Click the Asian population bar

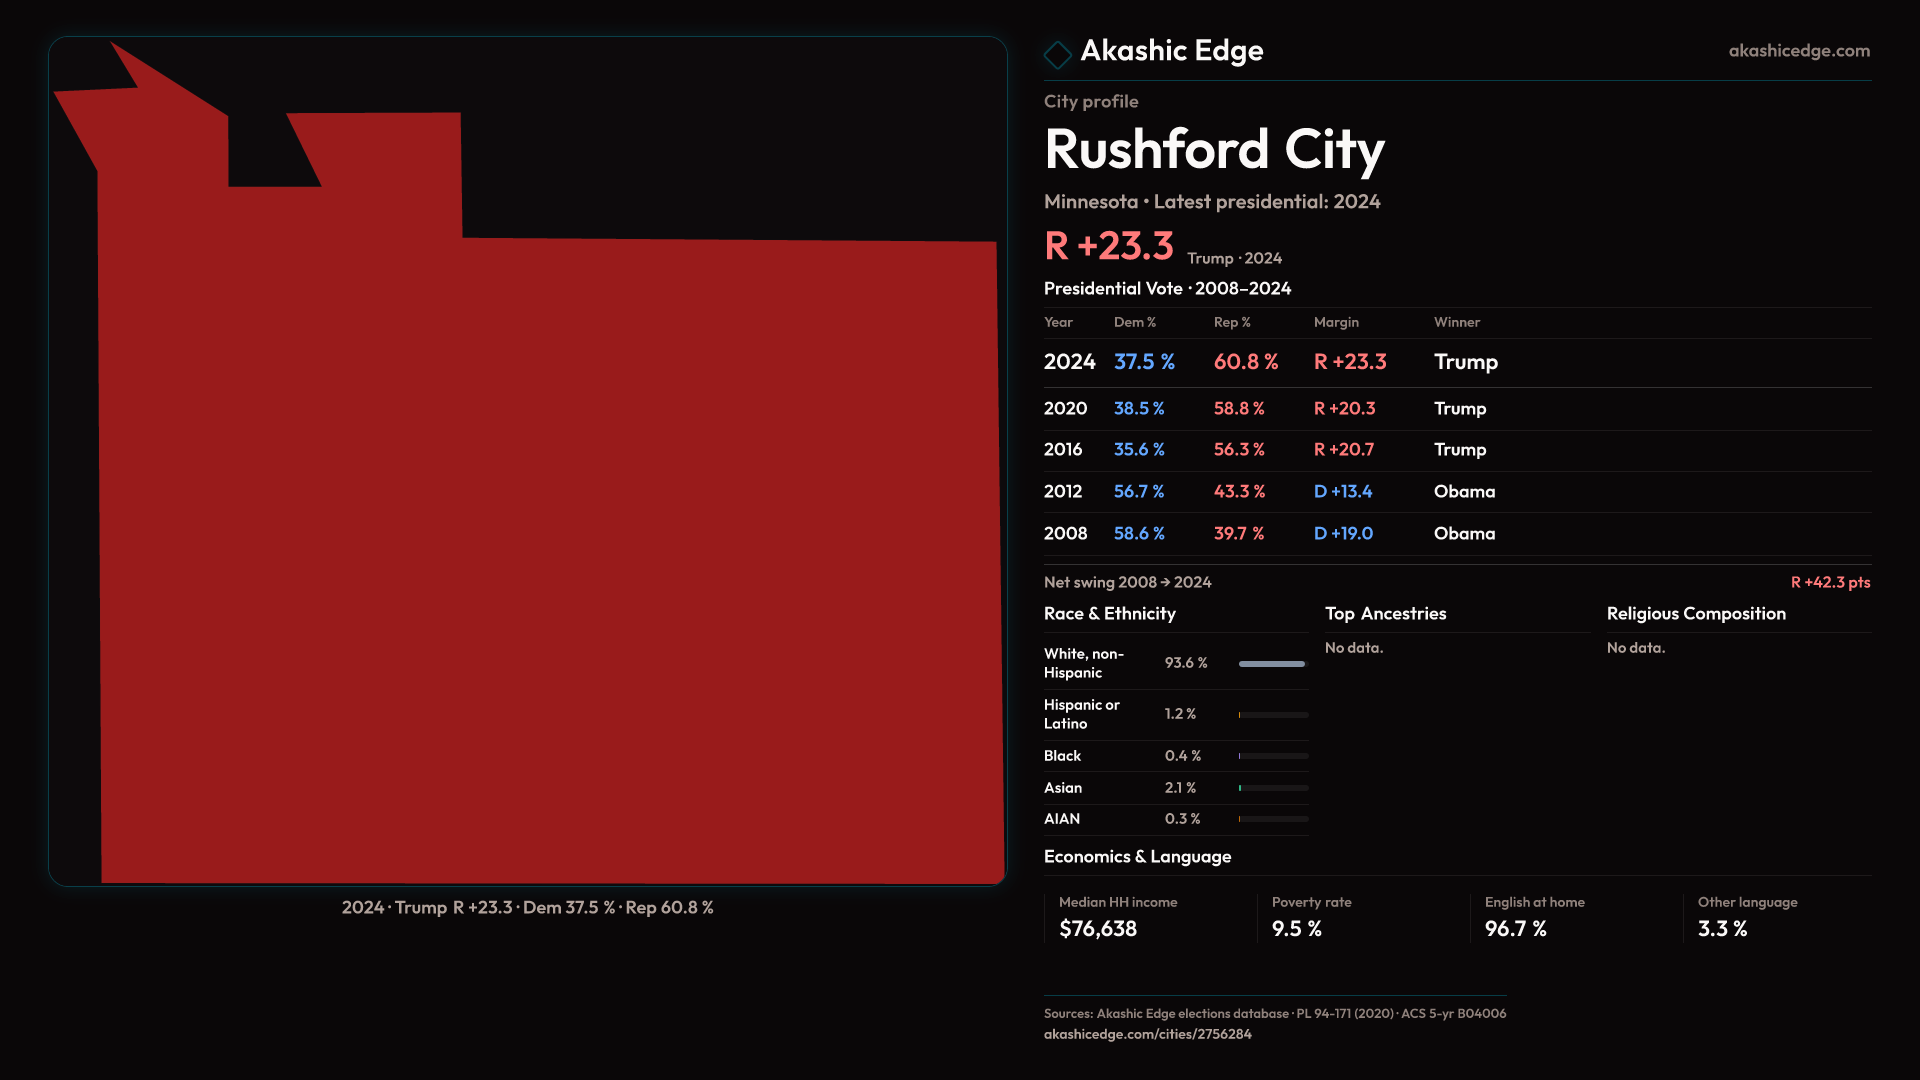coord(1272,788)
